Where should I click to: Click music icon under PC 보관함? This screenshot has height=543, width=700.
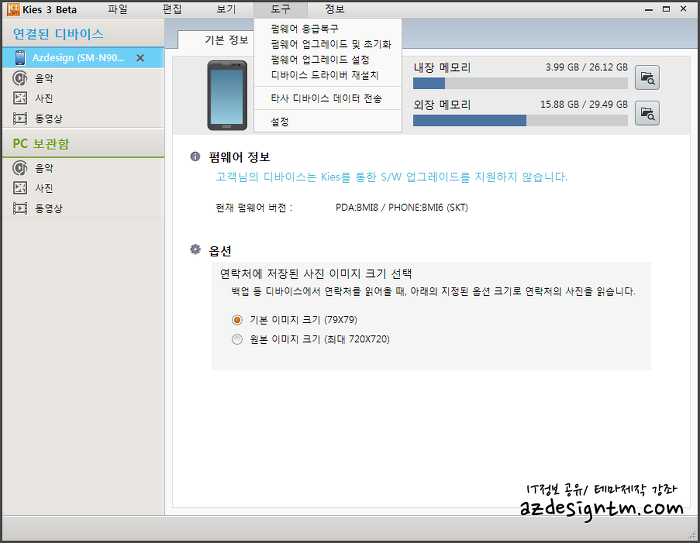[20, 168]
